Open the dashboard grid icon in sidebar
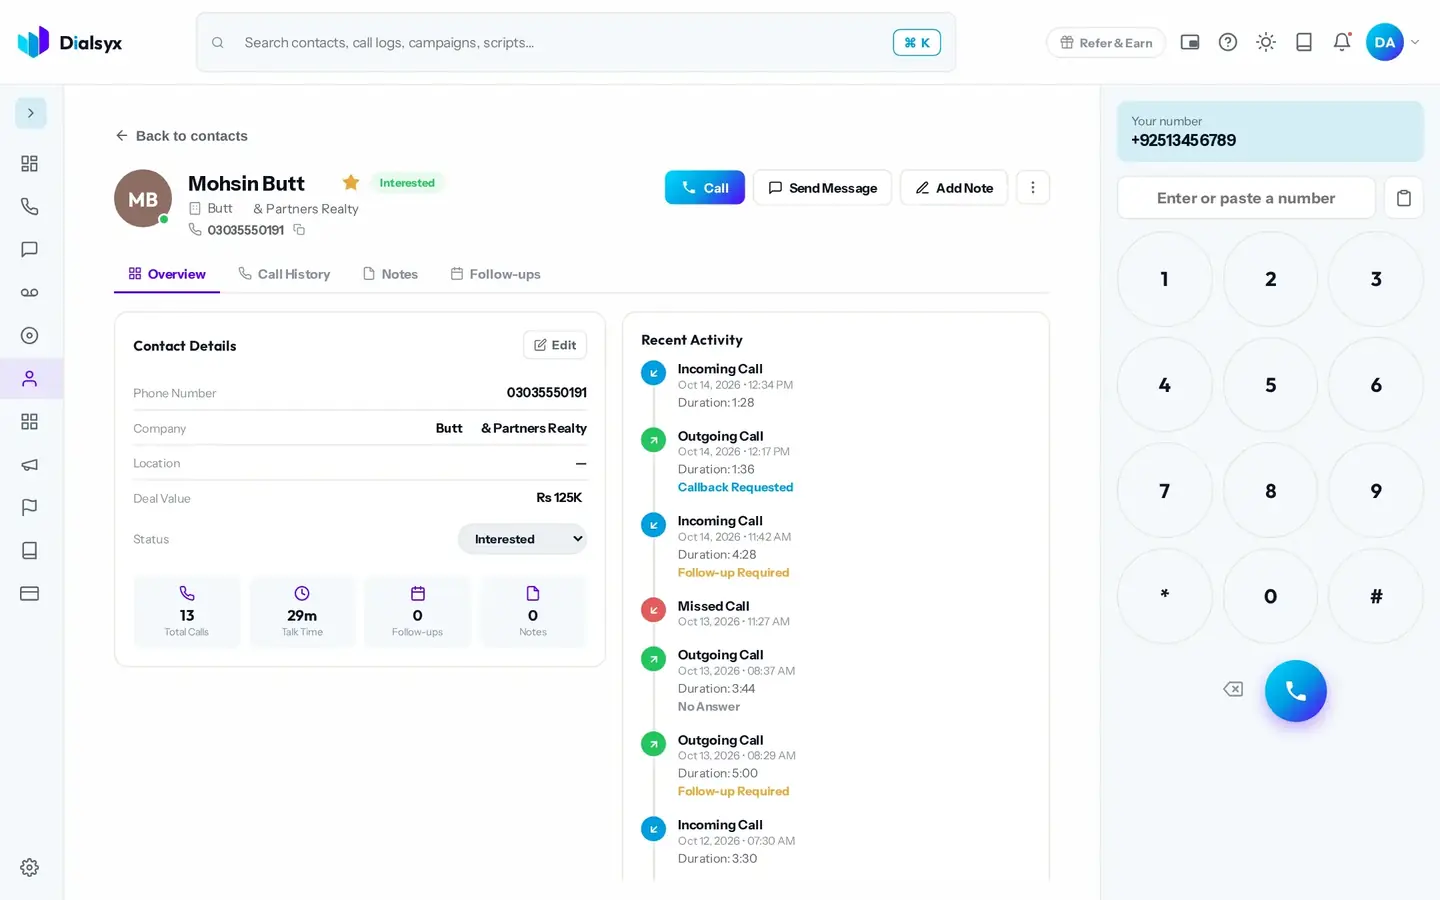1440x900 pixels. pos(30,163)
